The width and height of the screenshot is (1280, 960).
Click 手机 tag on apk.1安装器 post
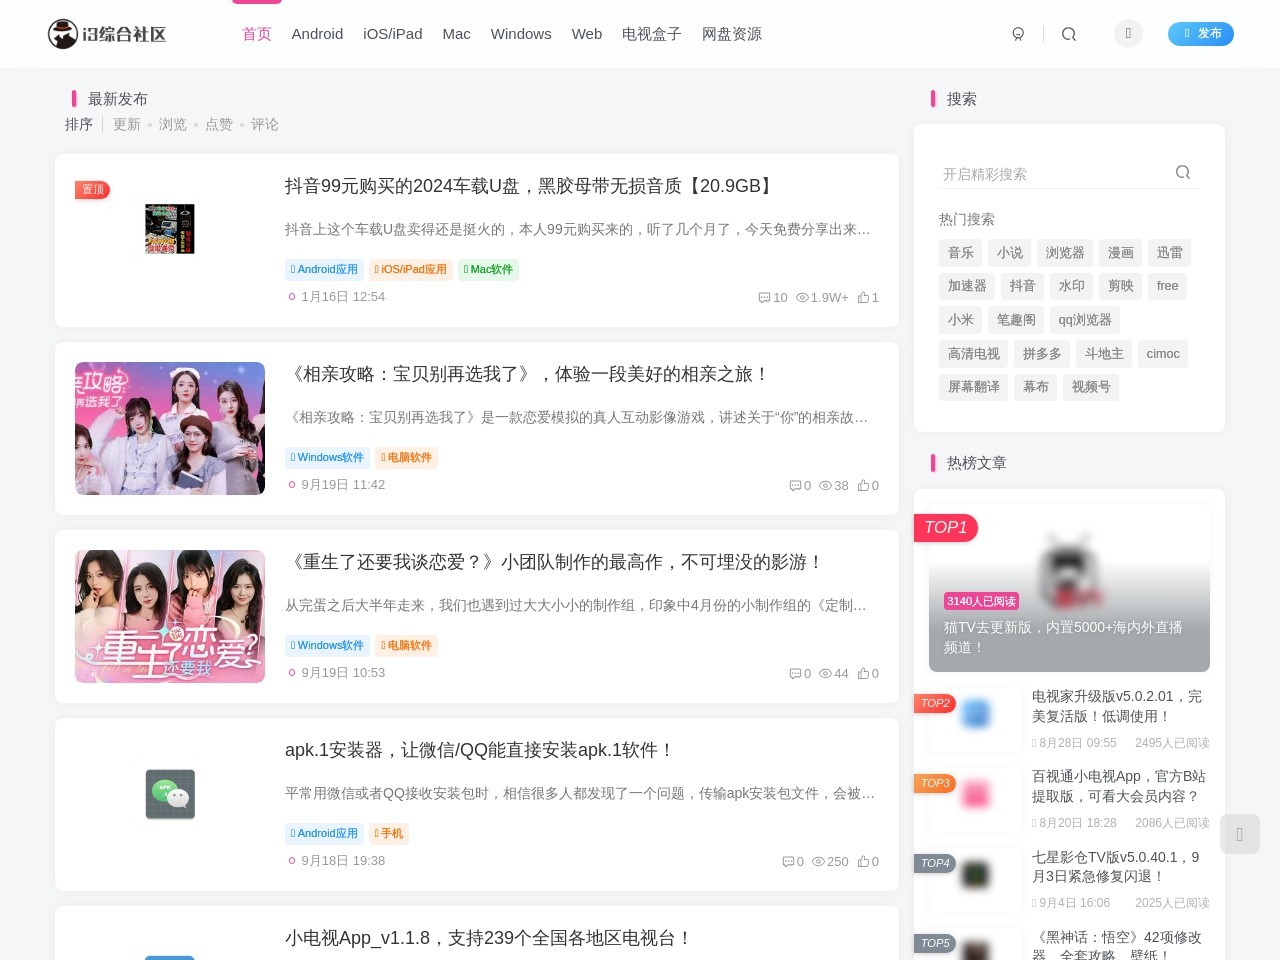(x=389, y=834)
